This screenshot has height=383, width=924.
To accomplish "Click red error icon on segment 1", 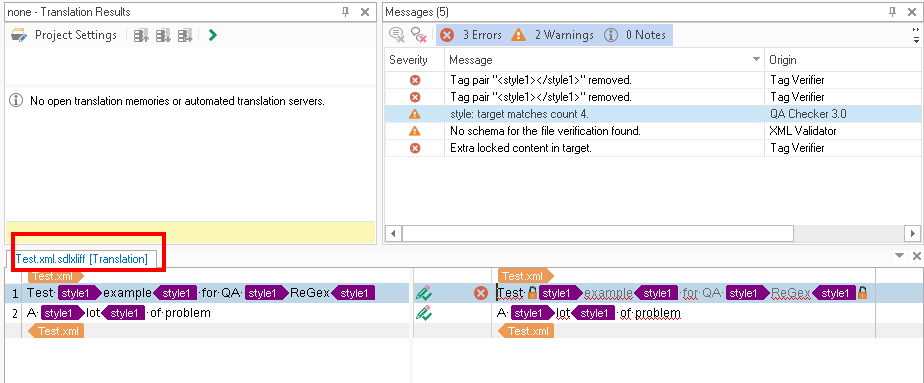I will click(x=481, y=293).
